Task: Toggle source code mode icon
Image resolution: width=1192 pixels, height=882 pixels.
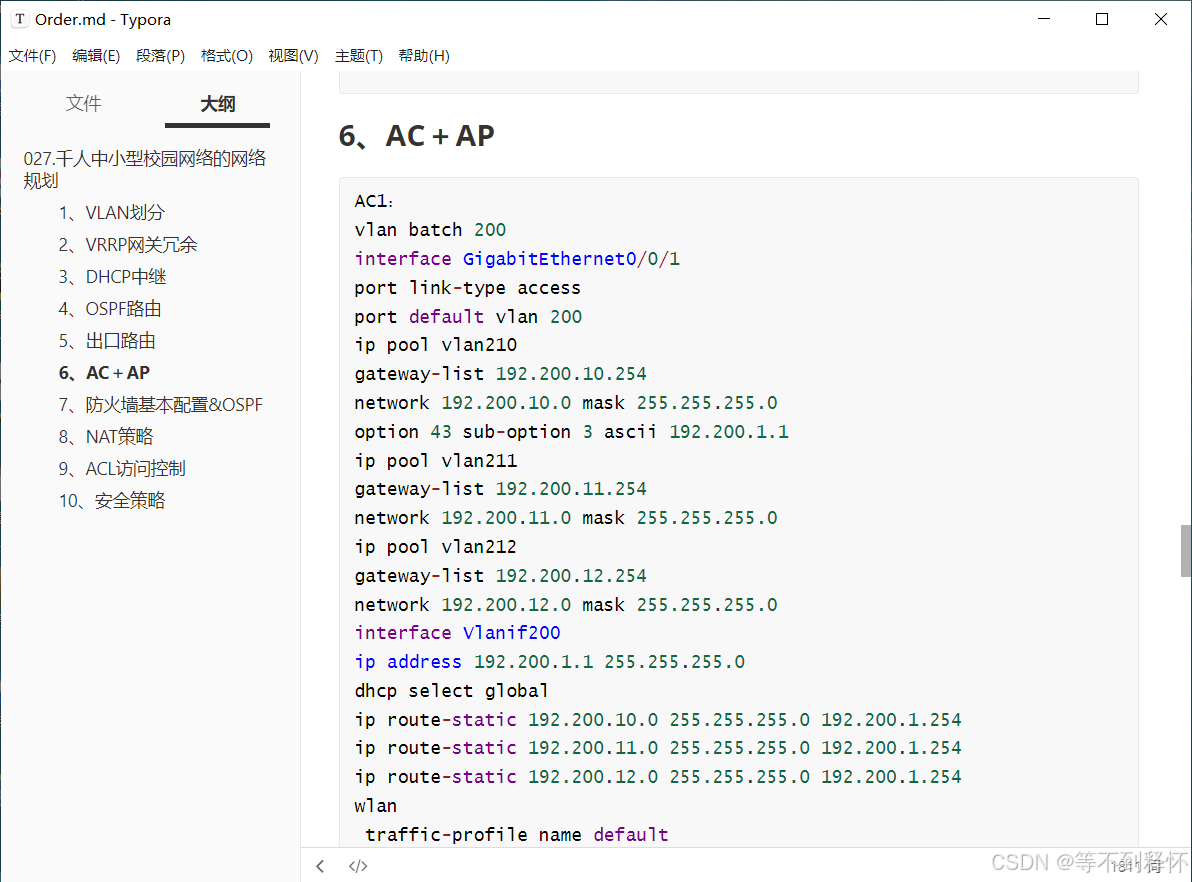Action: click(x=358, y=866)
